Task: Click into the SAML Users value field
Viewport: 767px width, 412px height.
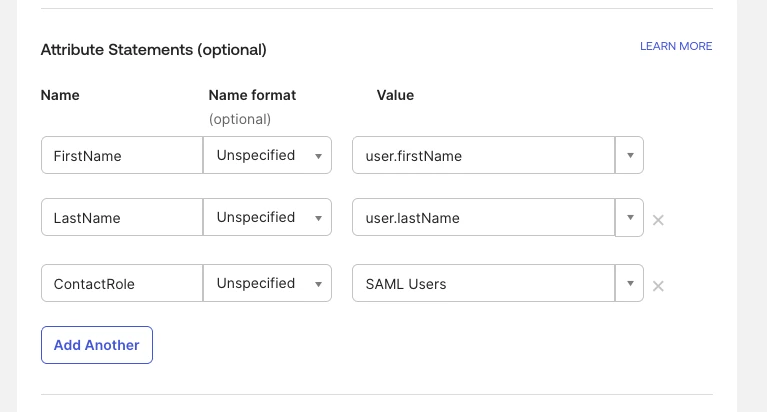Action: [483, 284]
